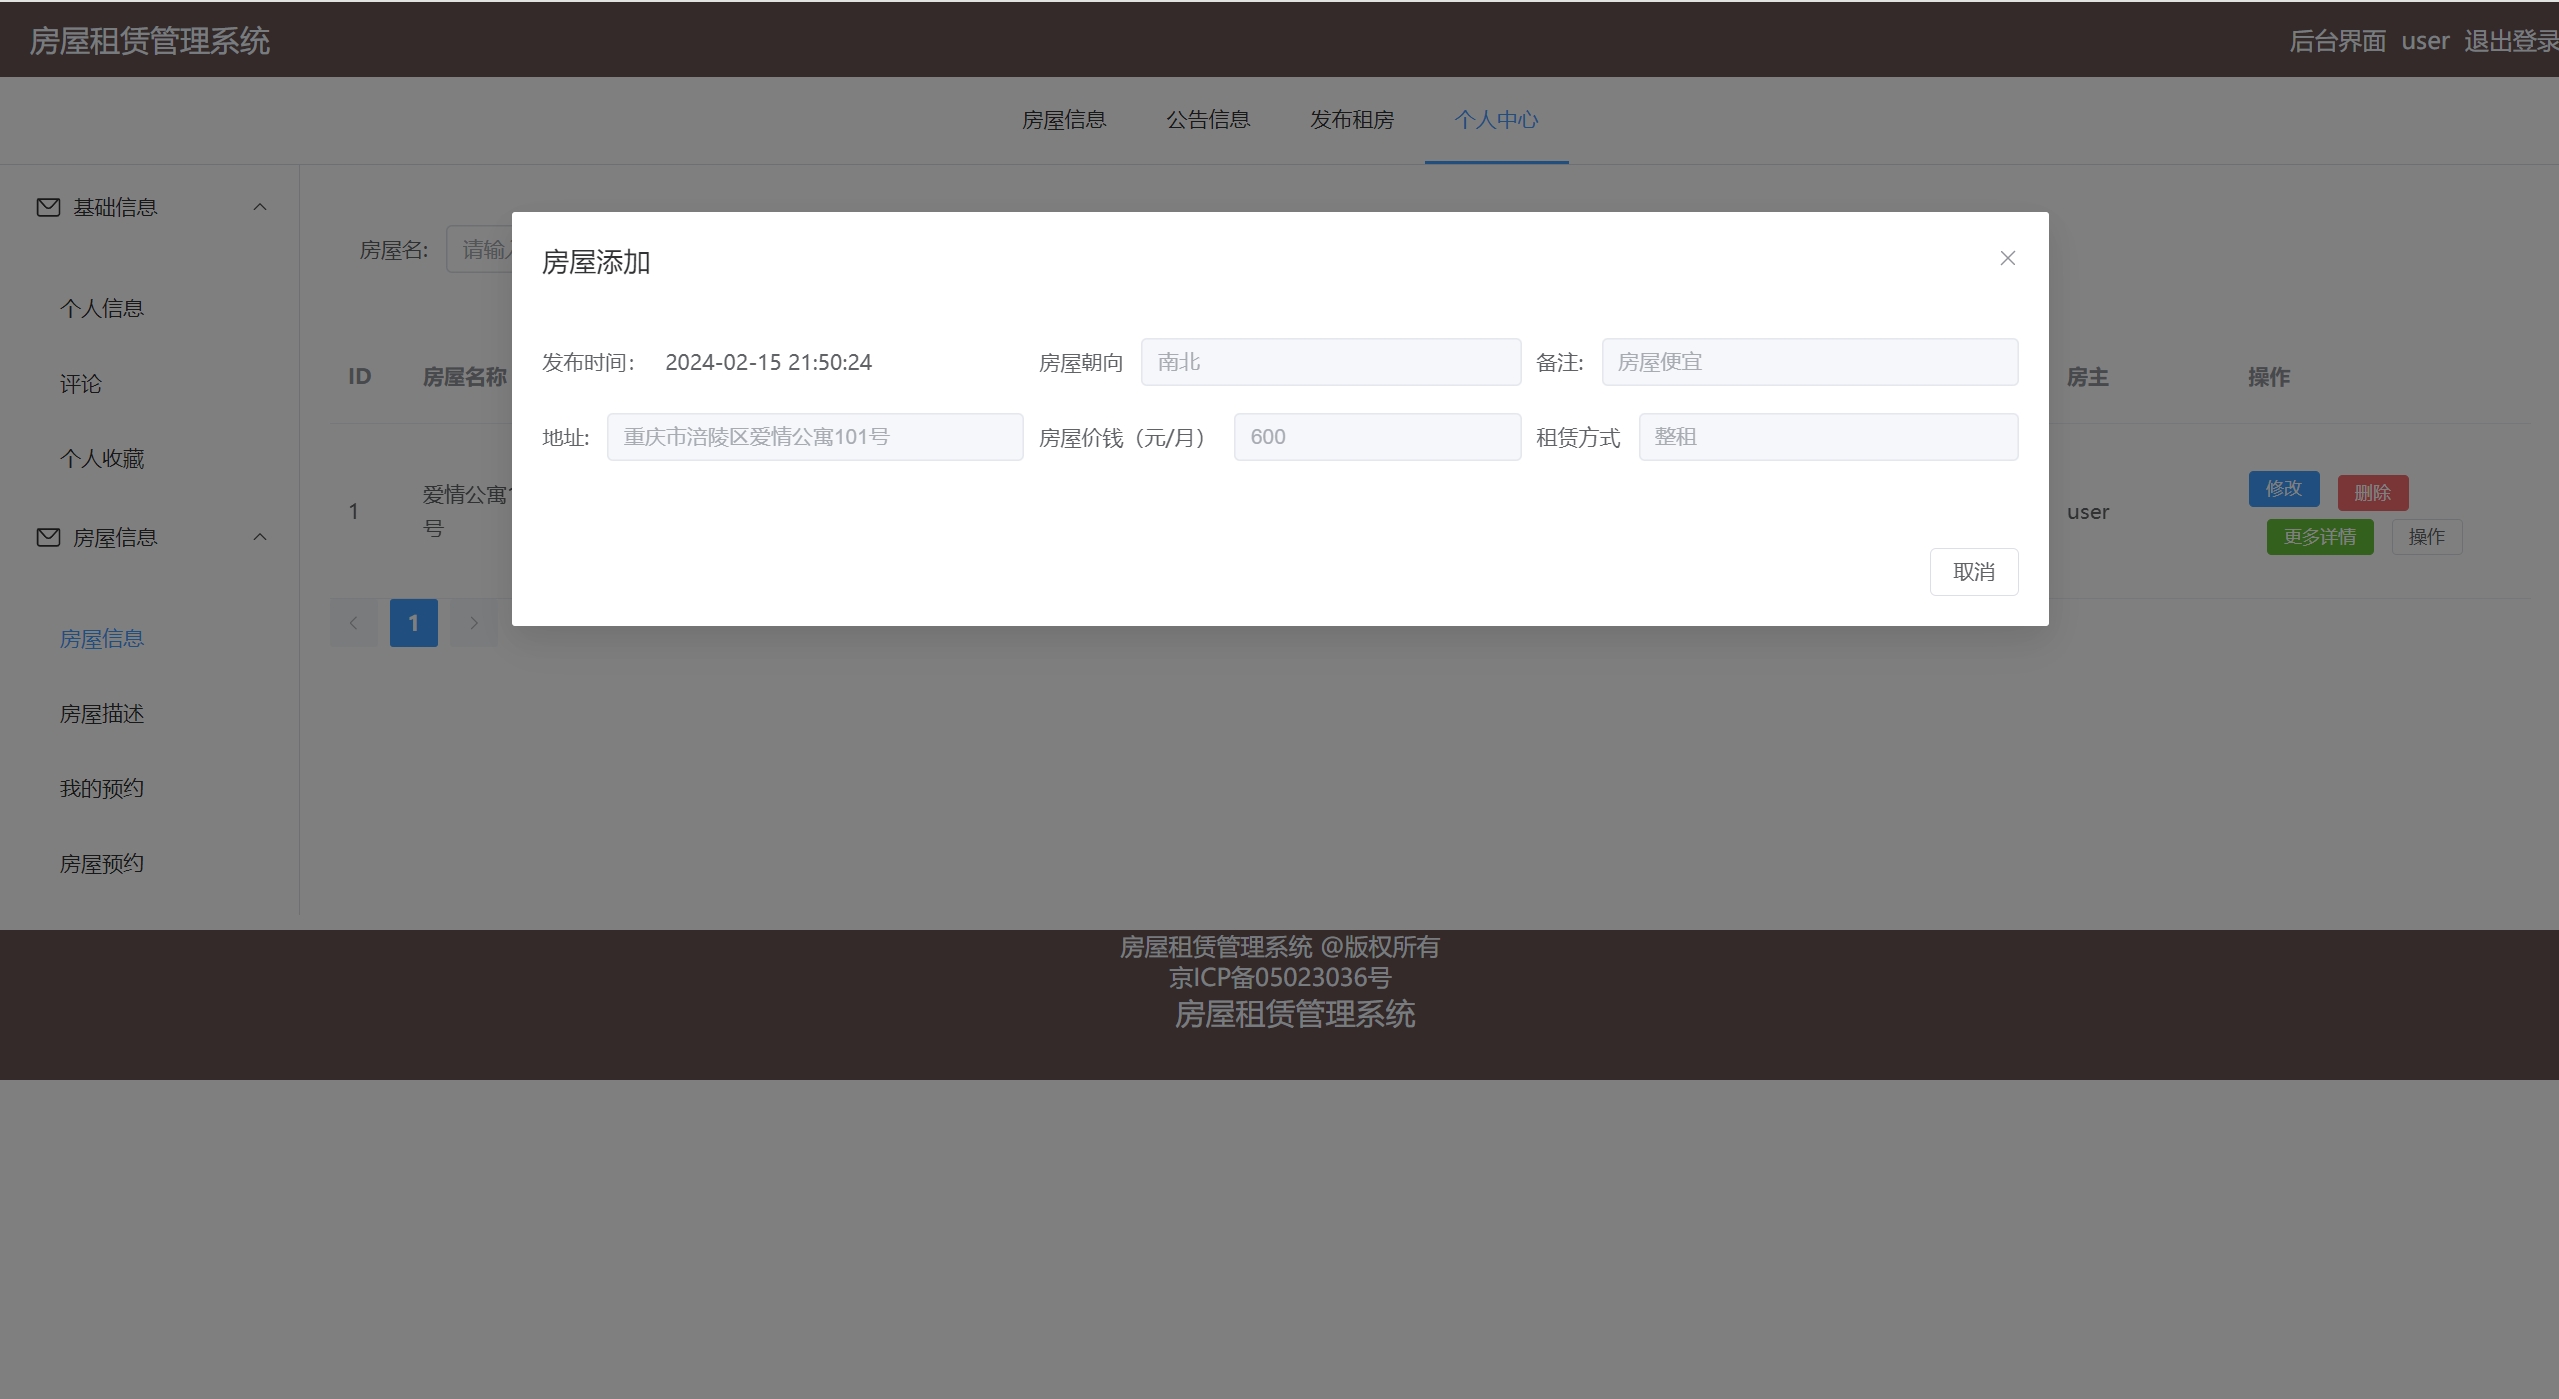2559x1399 pixels.
Task: Switch to 公告信息 tab
Action: [1208, 120]
